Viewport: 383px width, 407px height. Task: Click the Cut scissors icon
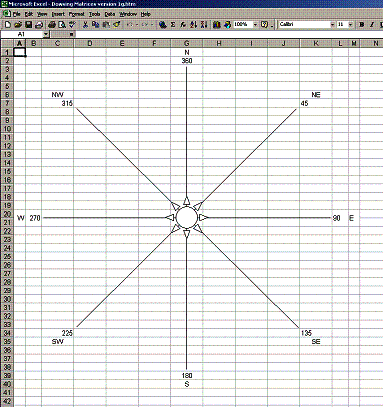pos(85,24)
